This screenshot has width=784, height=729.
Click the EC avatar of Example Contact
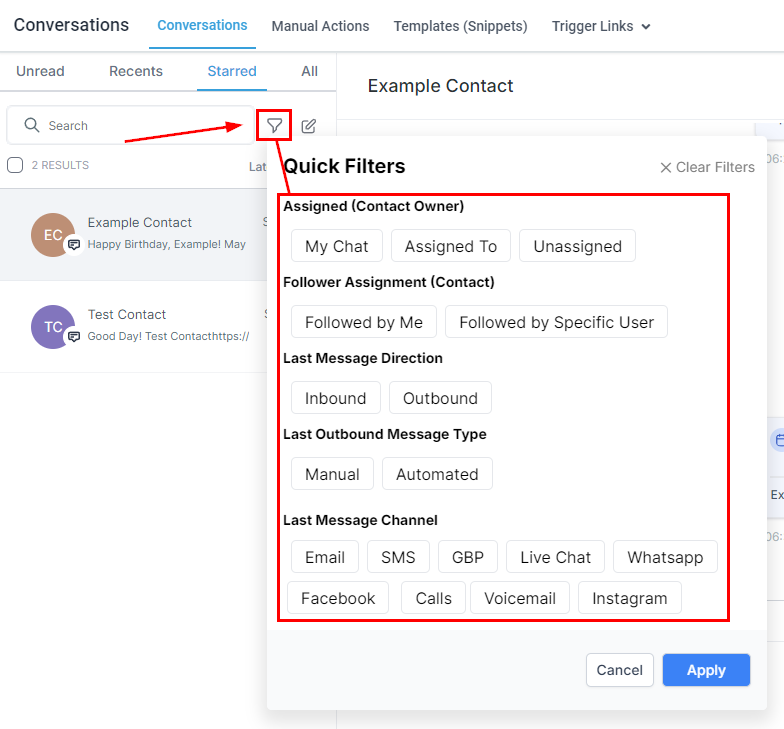pos(53,235)
